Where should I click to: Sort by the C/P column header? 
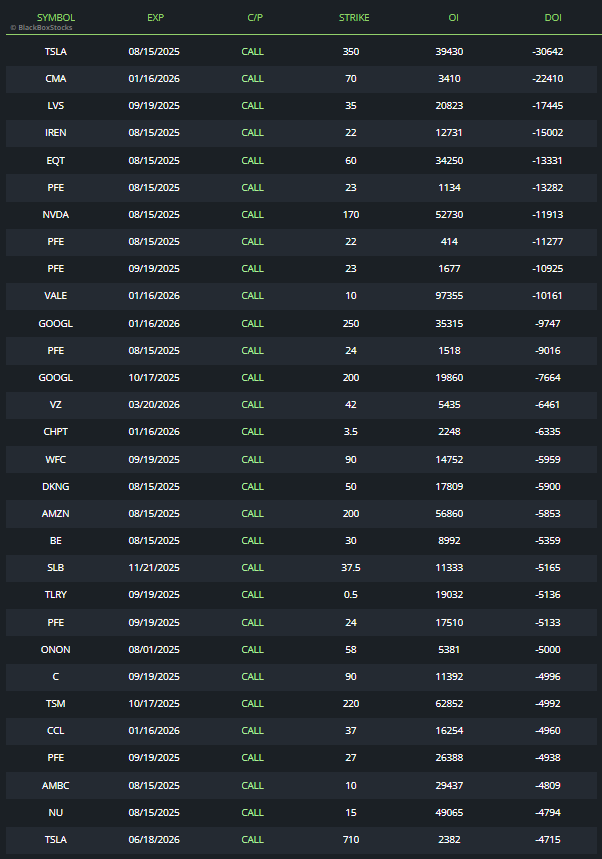(x=255, y=18)
